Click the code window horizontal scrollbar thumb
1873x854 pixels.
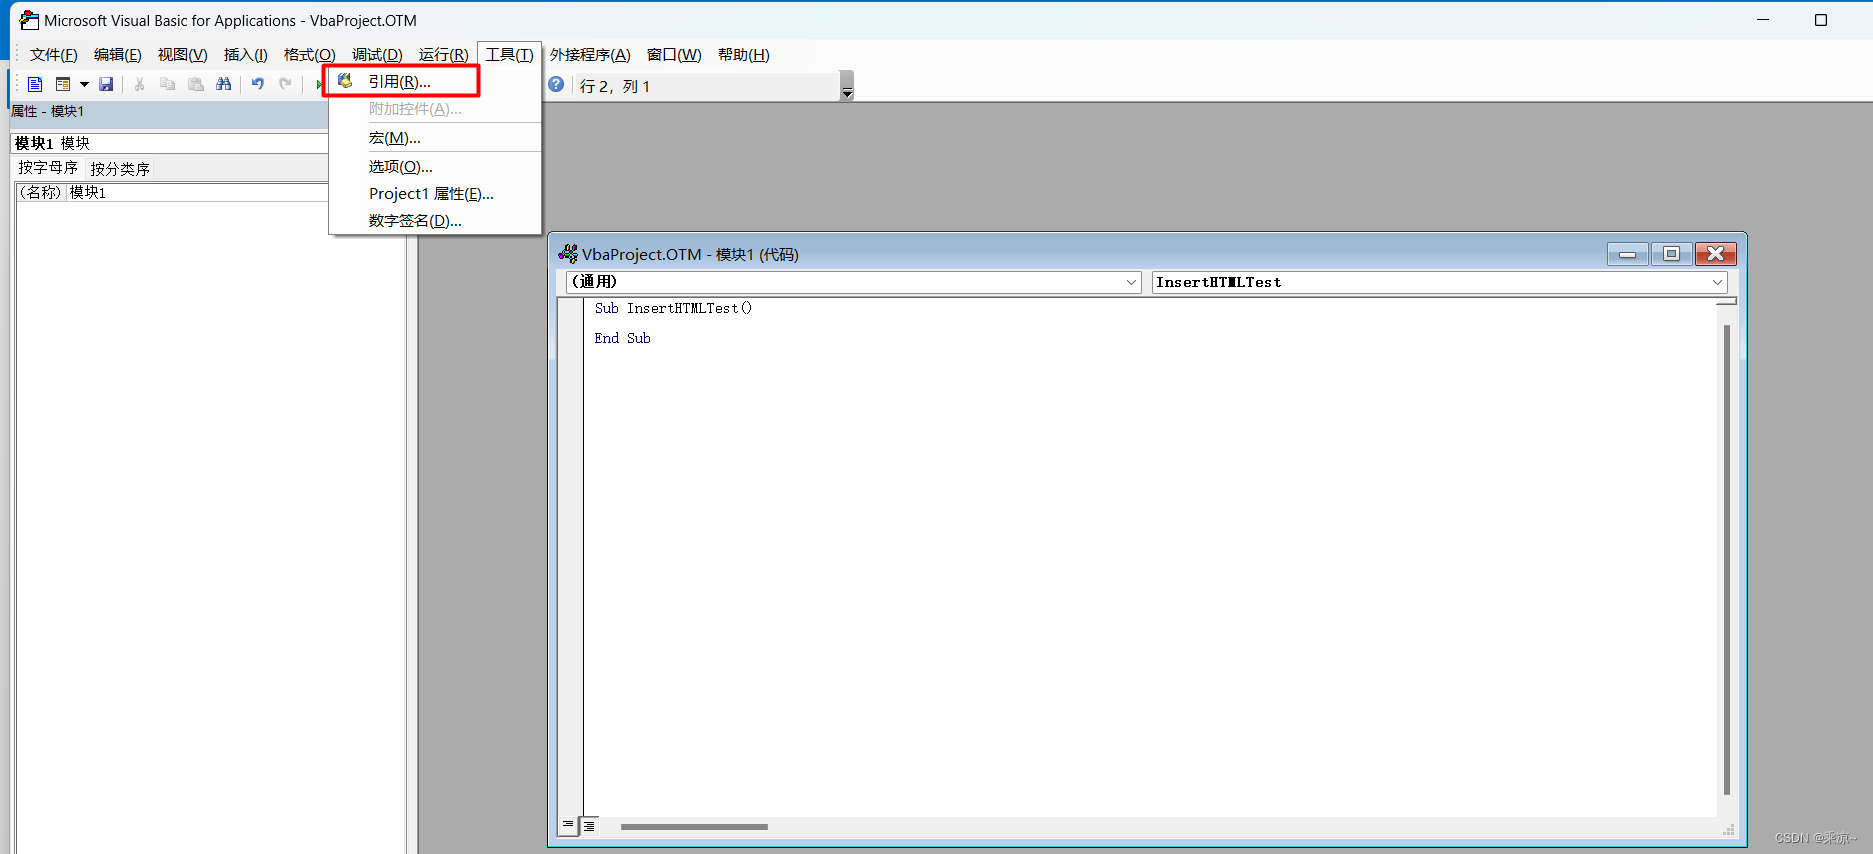(x=694, y=827)
